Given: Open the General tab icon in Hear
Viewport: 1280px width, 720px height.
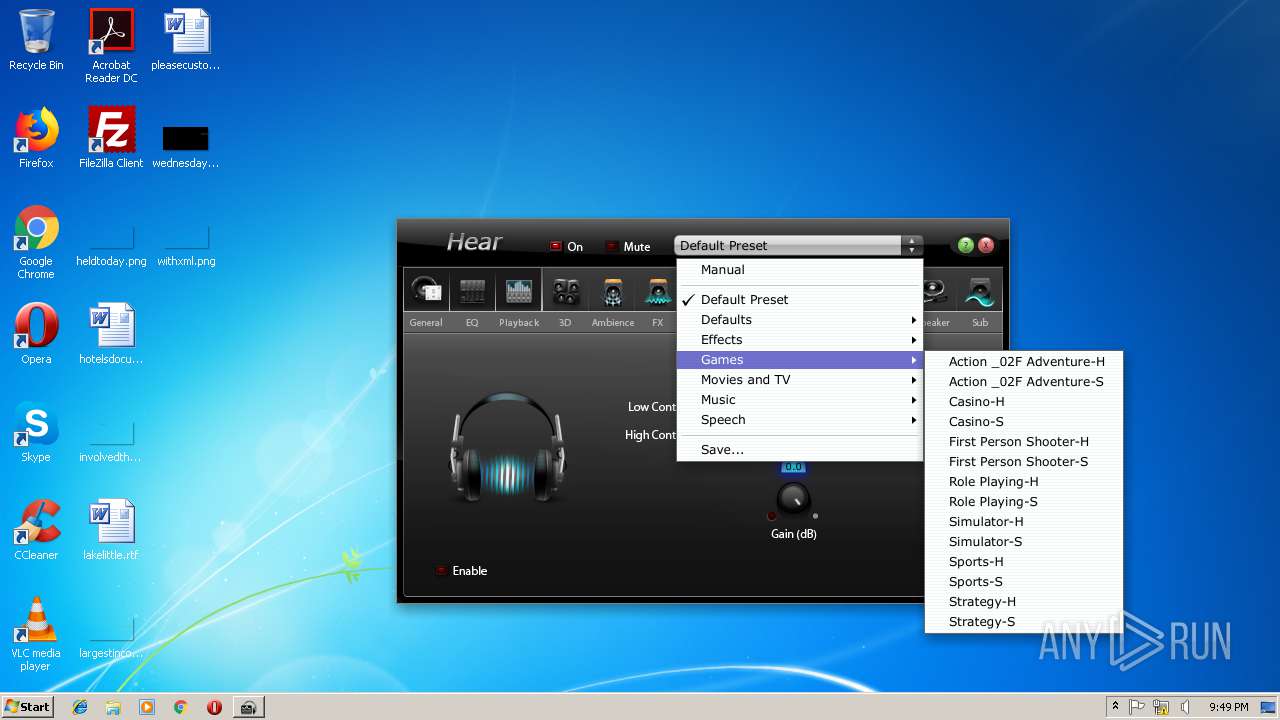Looking at the screenshot, I should pyautogui.click(x=426, y=292).
